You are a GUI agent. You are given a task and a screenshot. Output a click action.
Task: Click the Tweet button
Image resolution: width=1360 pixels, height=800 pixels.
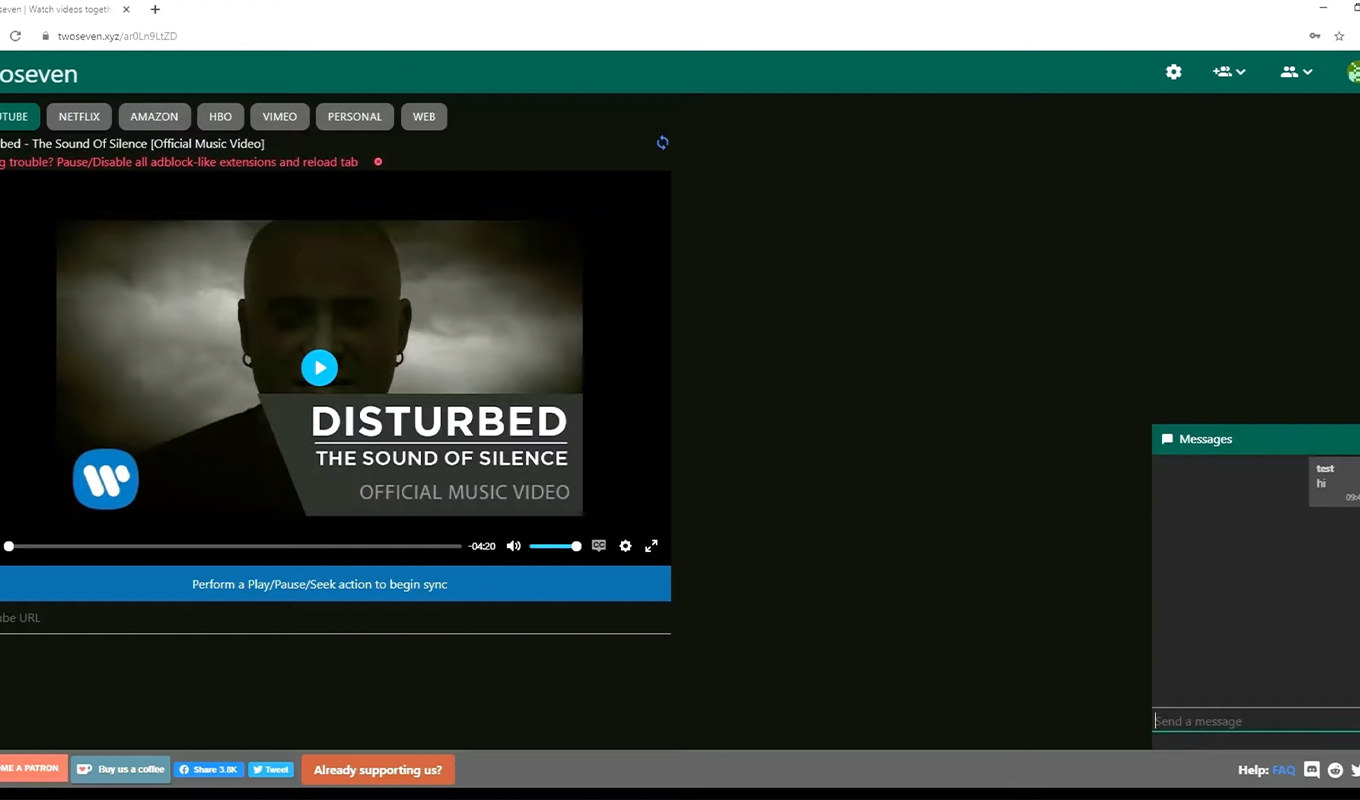click(x=271, y=770)
